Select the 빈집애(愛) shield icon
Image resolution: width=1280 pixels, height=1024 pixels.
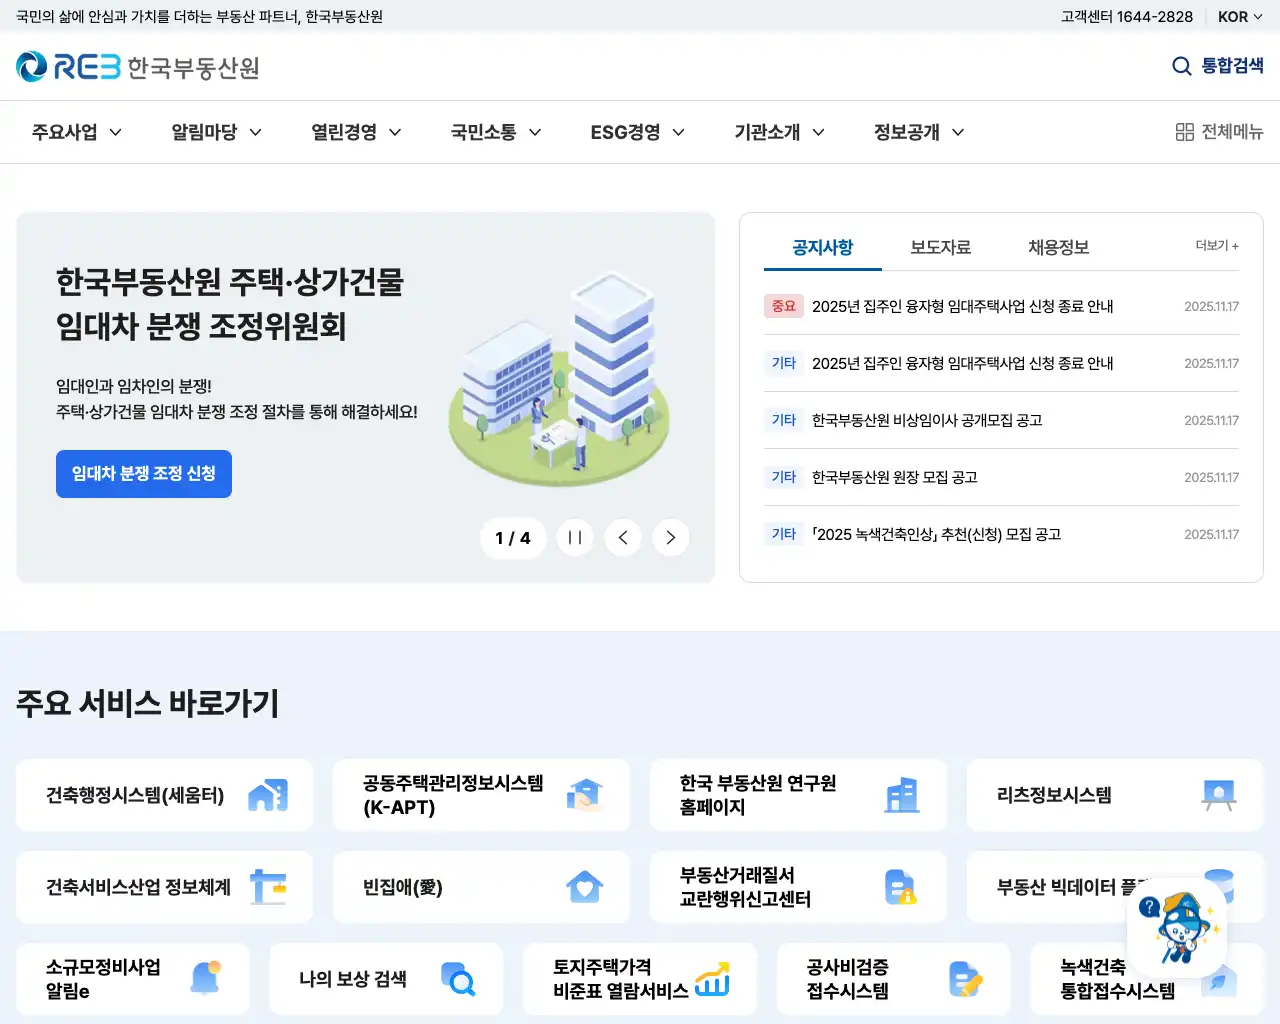[x=585, y=887]
